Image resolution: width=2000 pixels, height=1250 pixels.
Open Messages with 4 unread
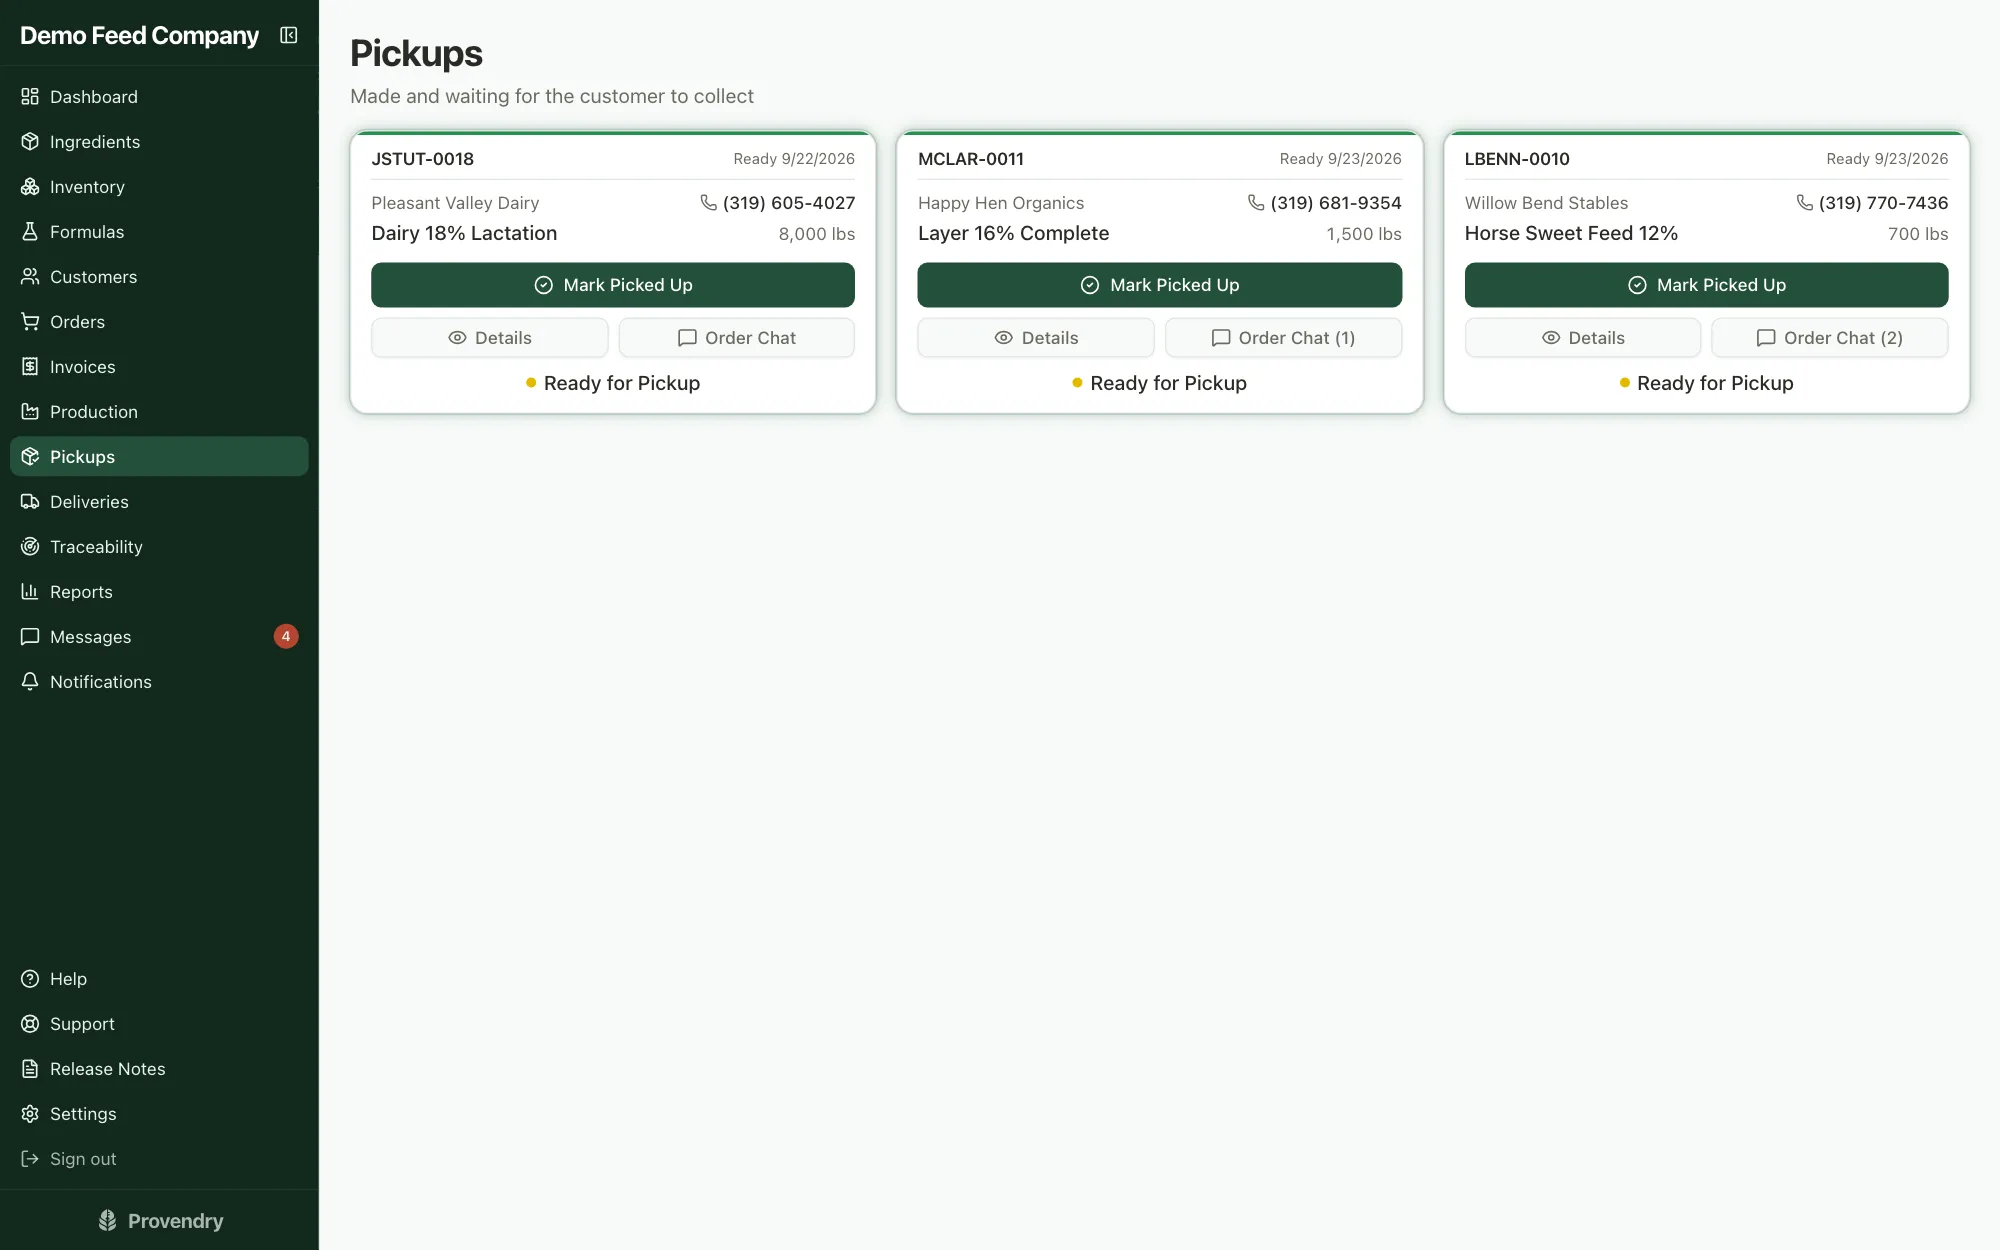tap(159, 636)
